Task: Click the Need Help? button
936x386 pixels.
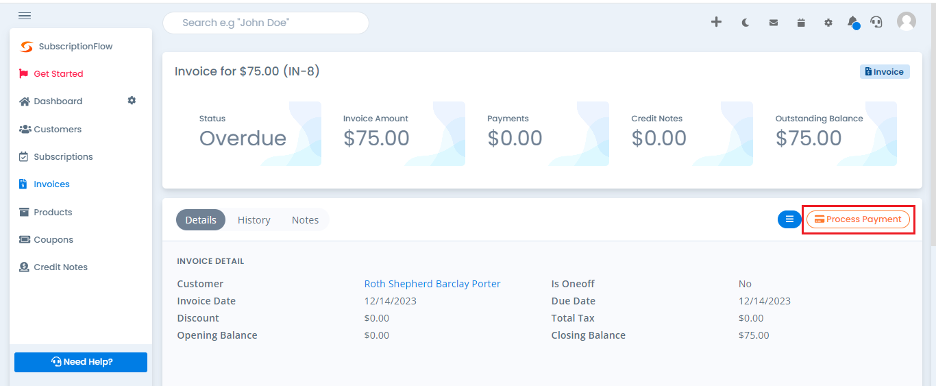Action: [81, 362]
